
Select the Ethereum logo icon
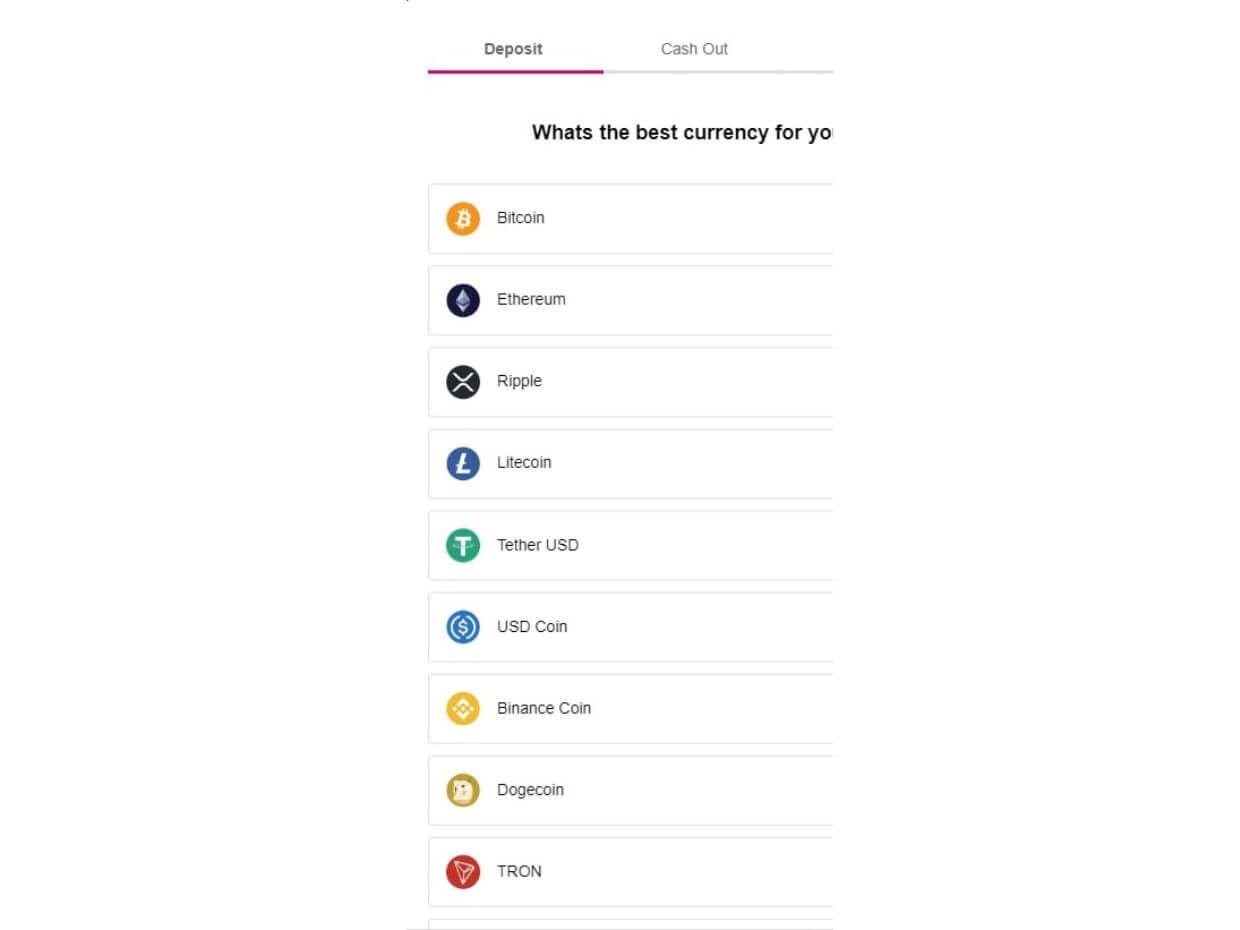click(x=462, y=299)
